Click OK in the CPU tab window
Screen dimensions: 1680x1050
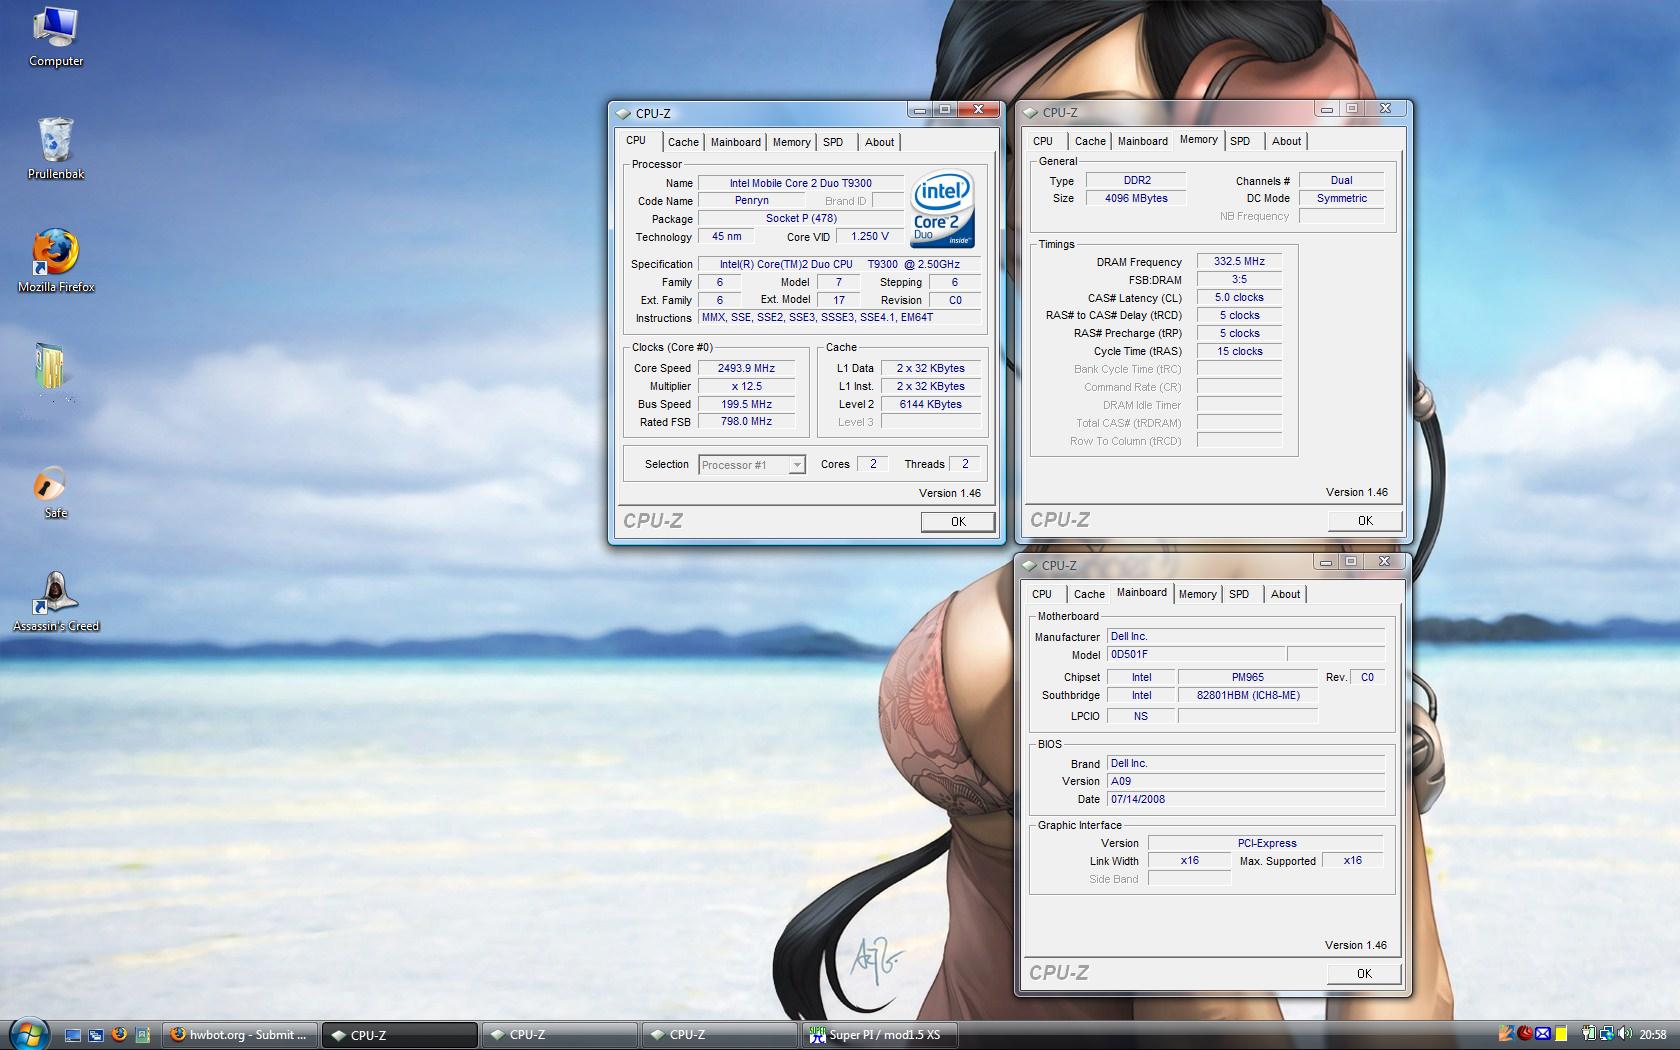pyautogui.click(x=958, y=521)
